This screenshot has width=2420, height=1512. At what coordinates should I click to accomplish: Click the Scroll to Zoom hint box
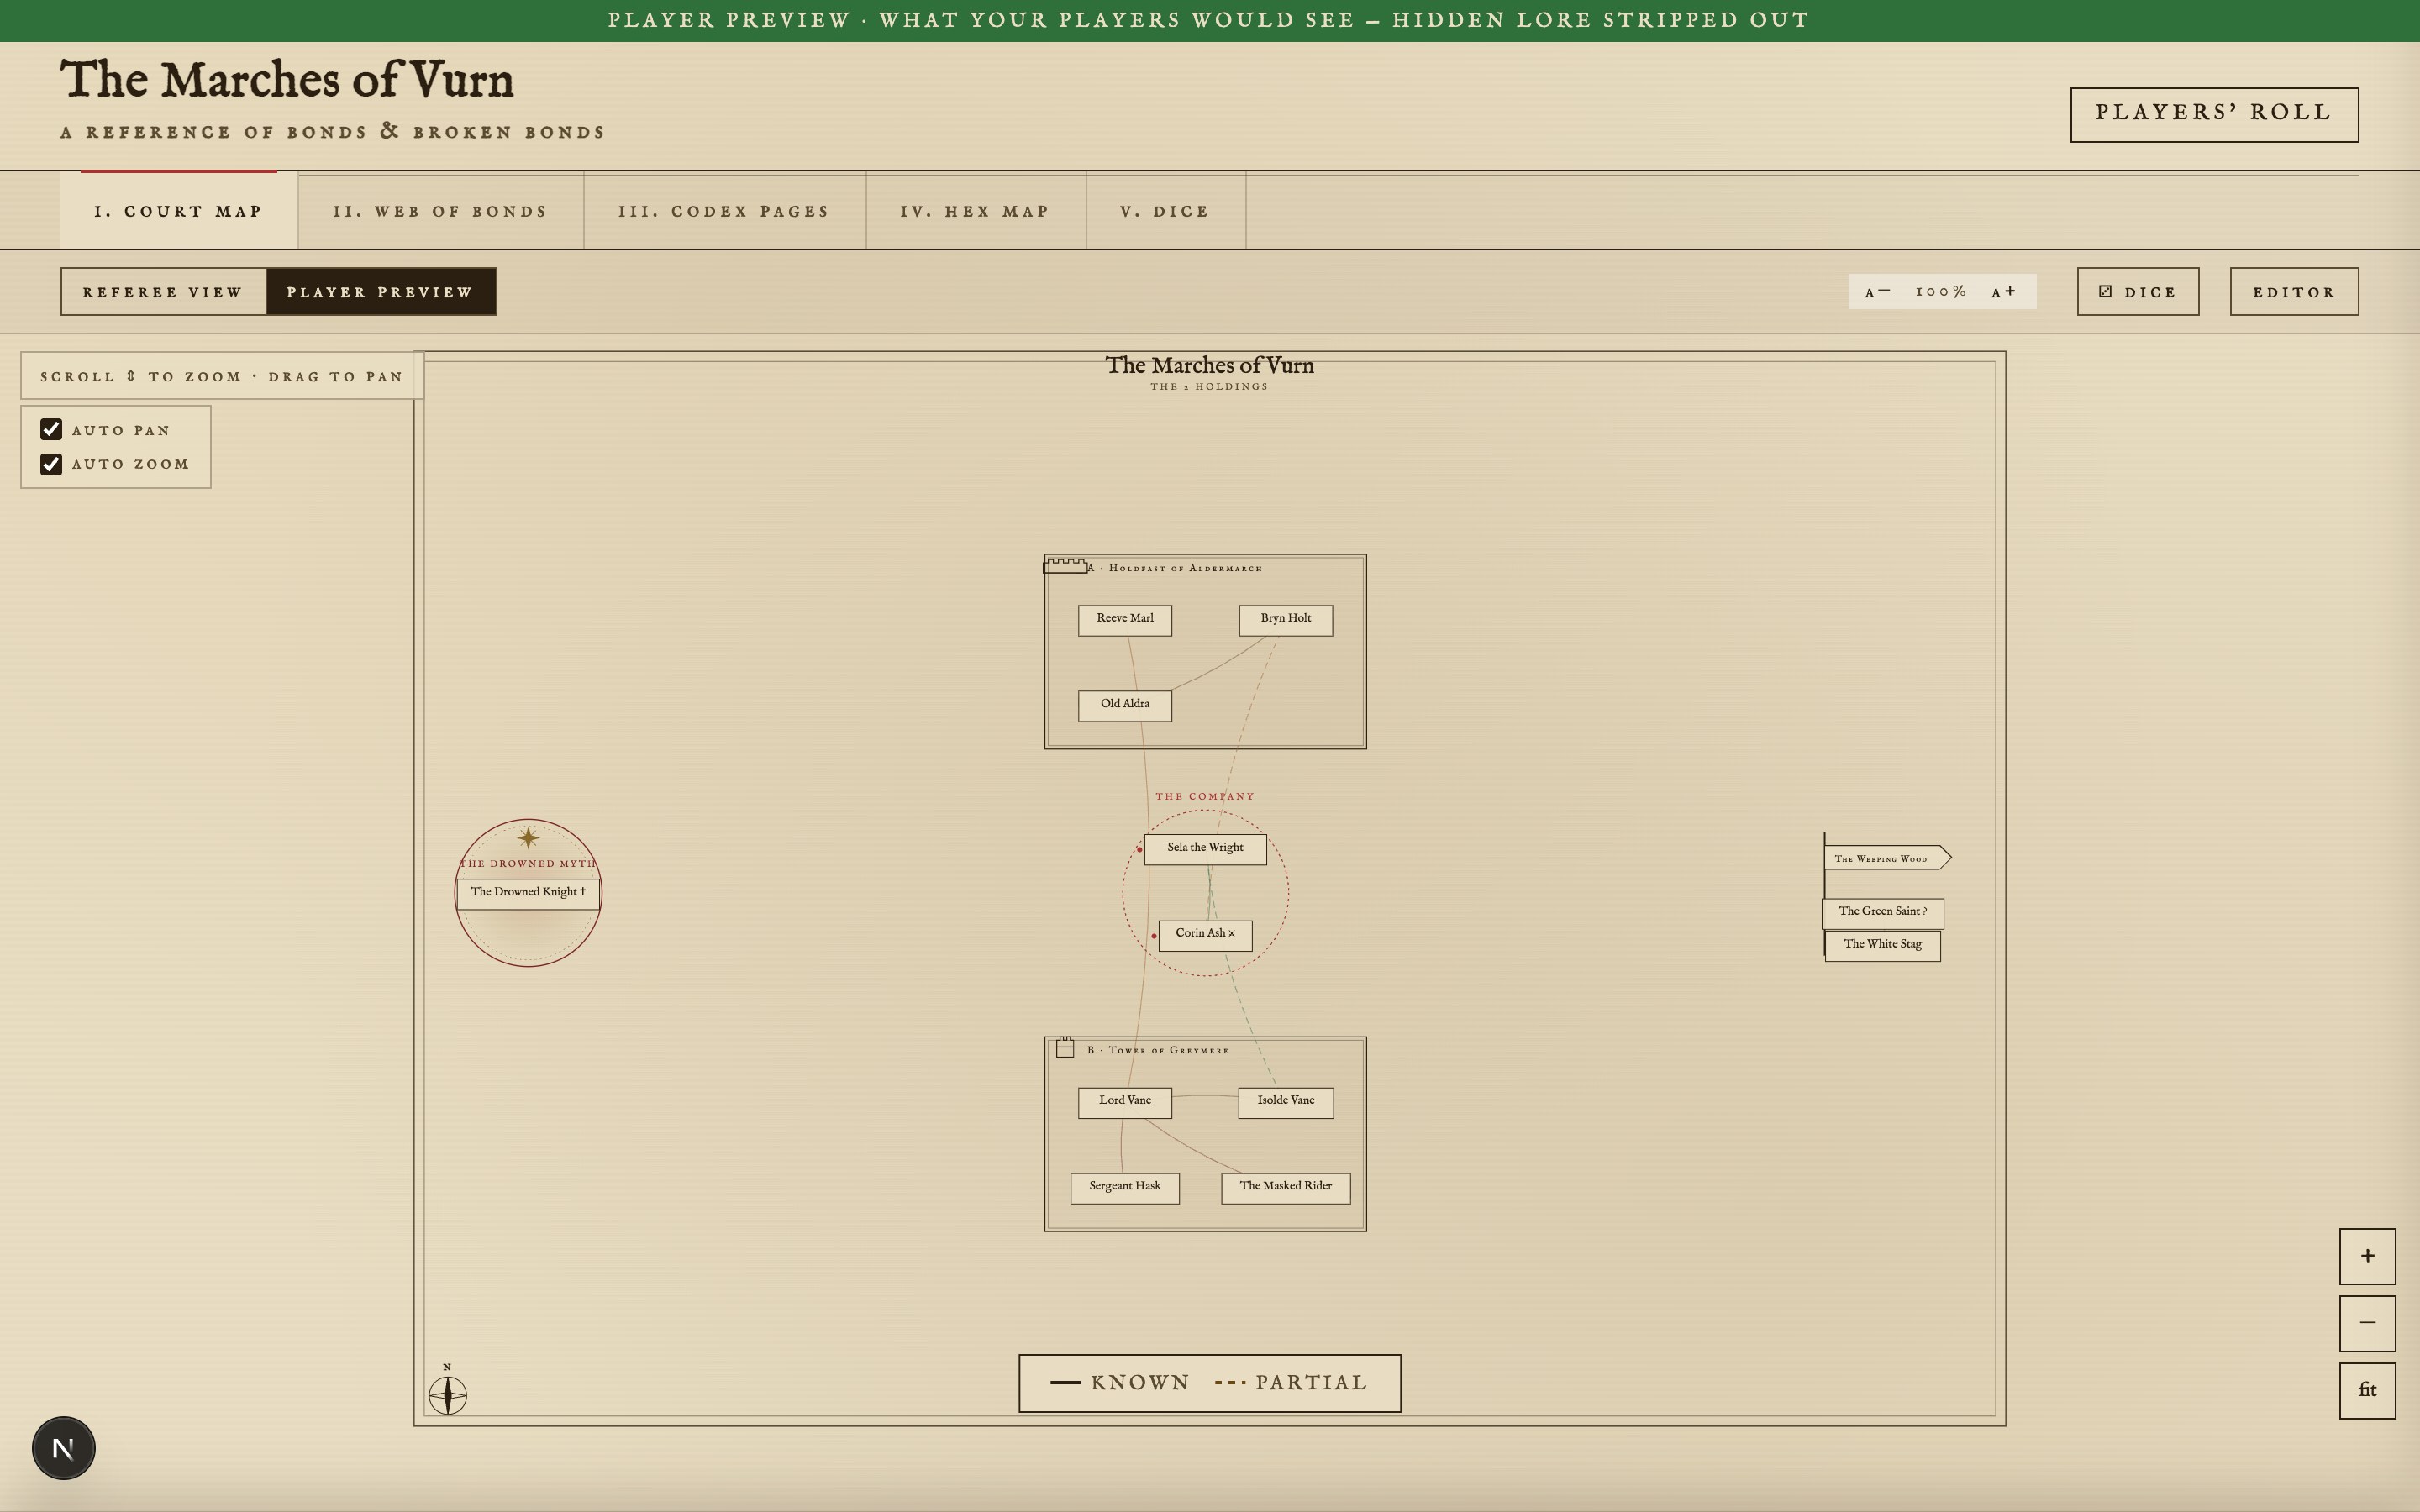[222, 376]
